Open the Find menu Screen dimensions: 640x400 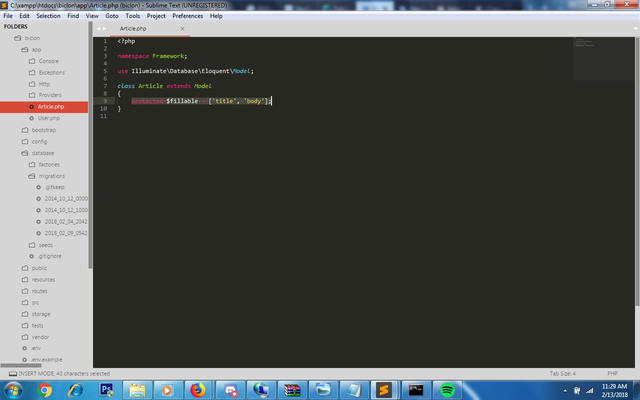73,16
